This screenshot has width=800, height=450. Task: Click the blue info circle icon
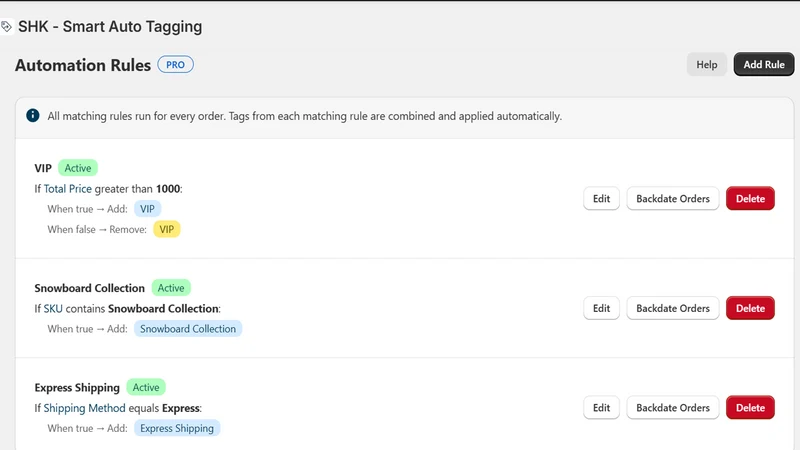point(33,115)
